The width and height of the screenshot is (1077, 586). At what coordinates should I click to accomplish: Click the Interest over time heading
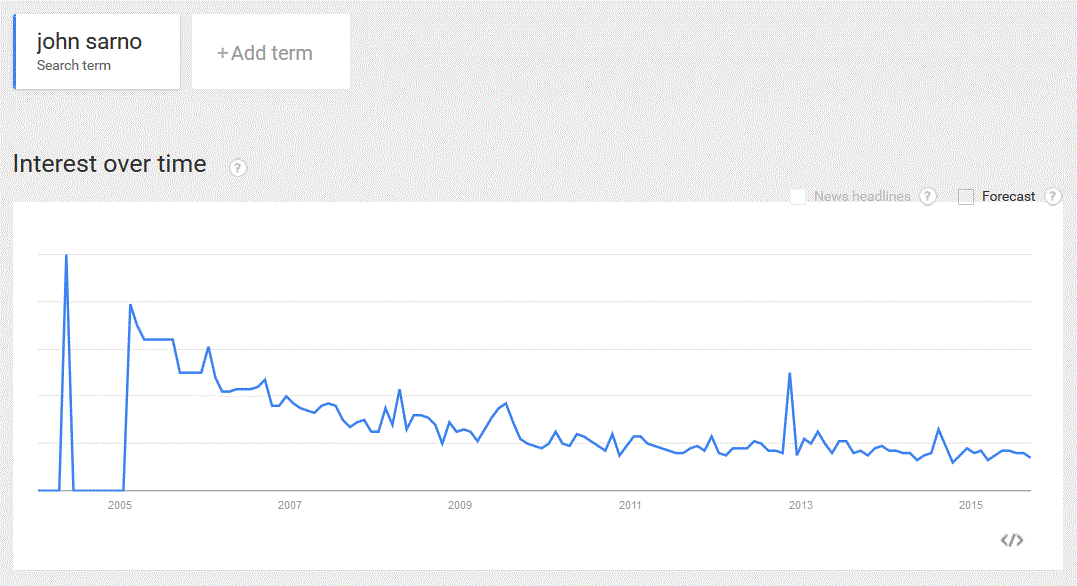pos(110,164)
